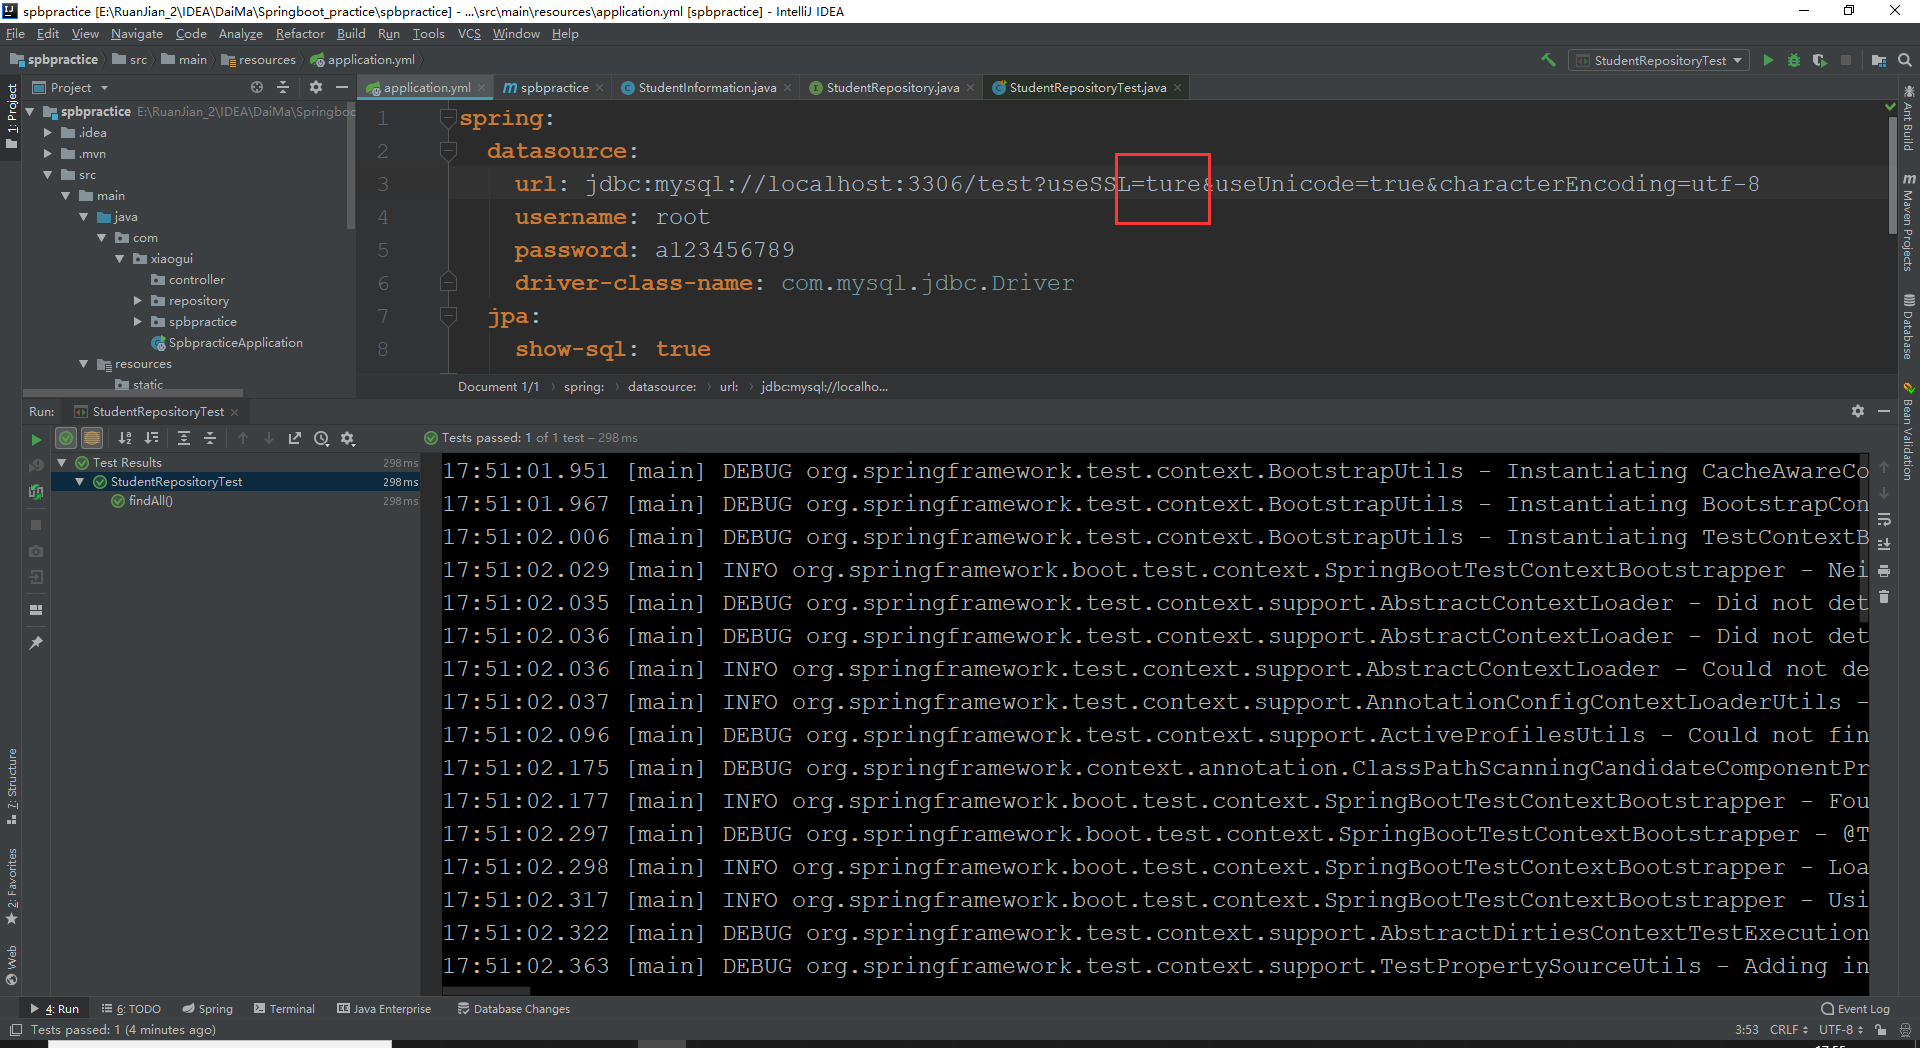Export test results icon

point(295,438)
